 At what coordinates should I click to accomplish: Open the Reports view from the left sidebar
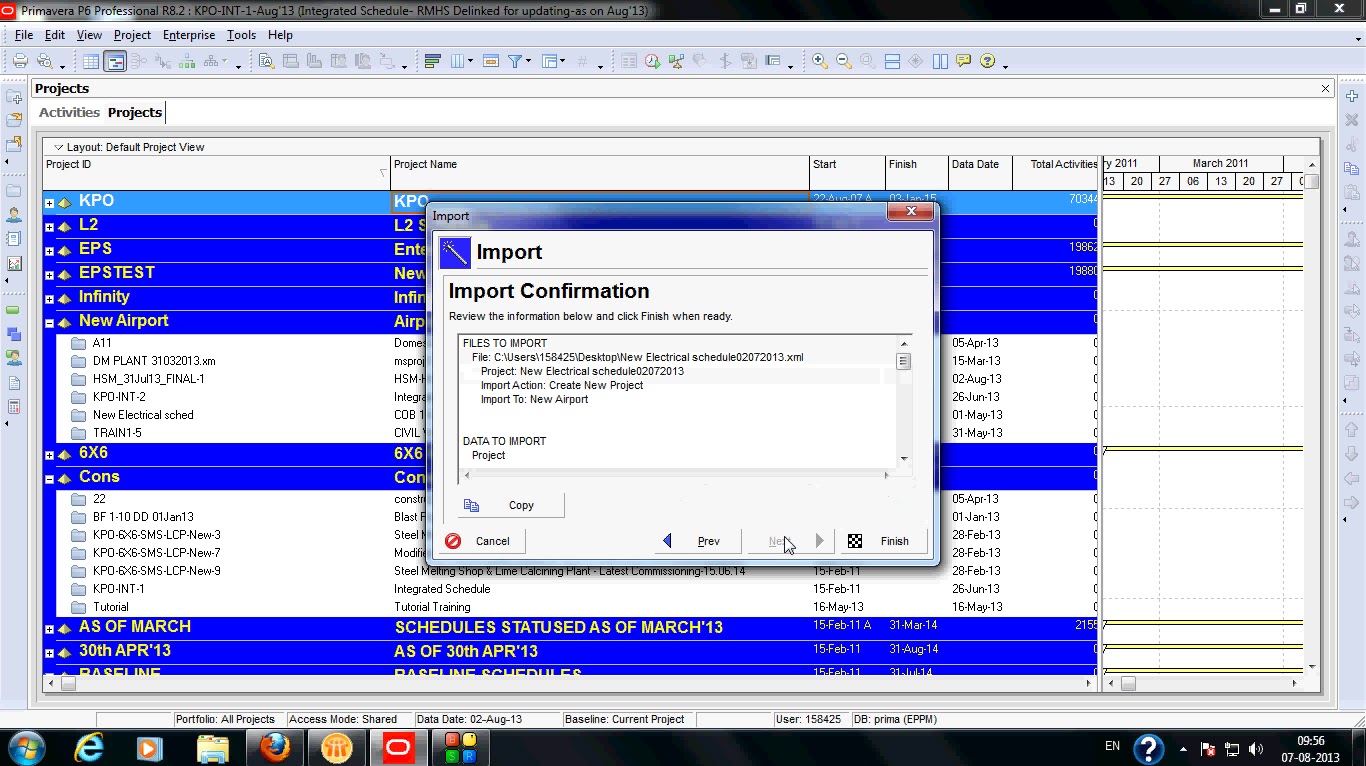click(14, 238)
